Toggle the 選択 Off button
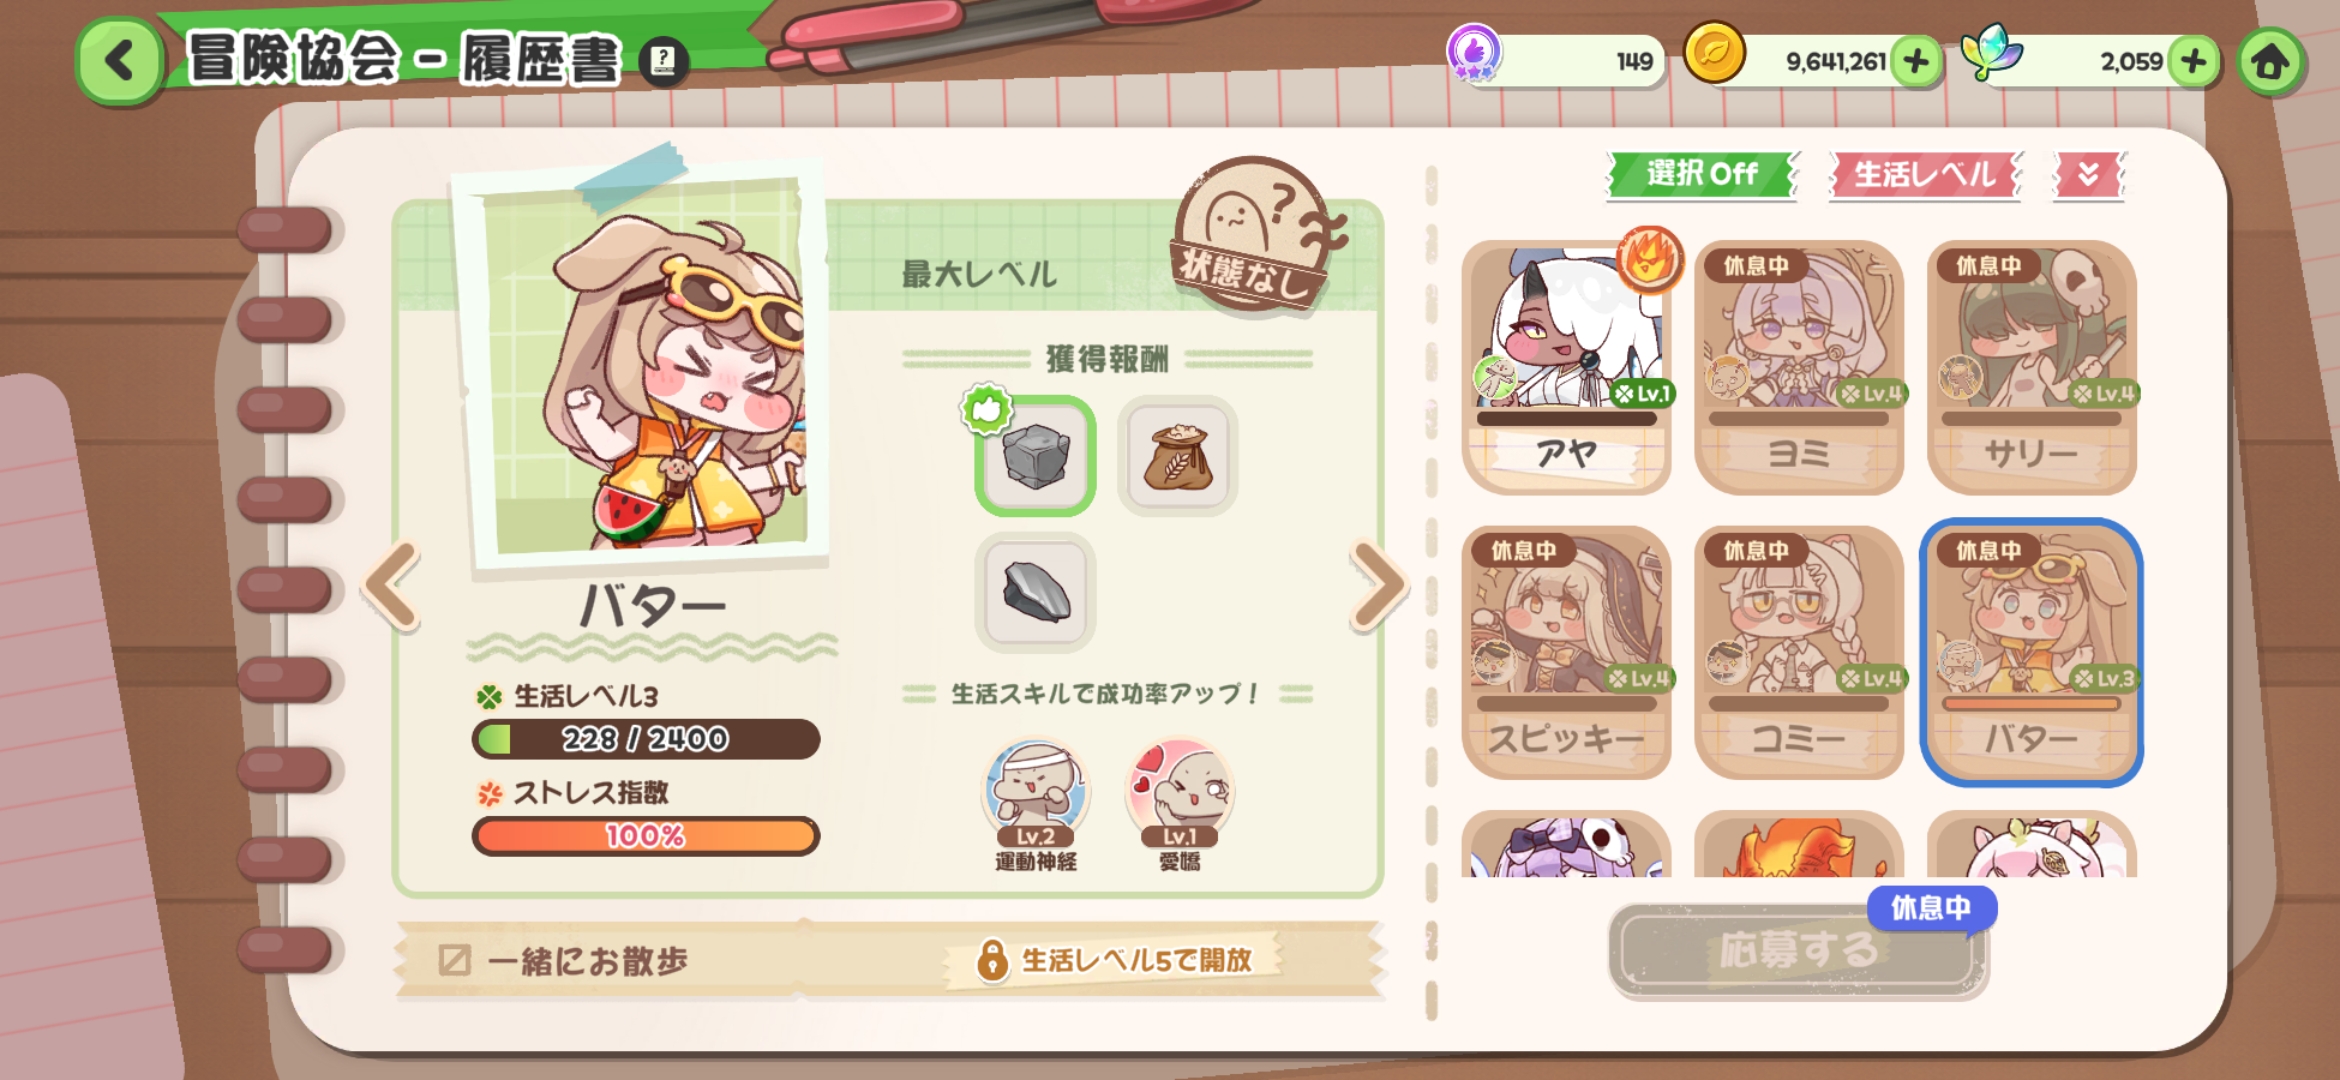Image resolution: width=2340 pixels, height=1080 pixels. click(x=1702, y=174)
